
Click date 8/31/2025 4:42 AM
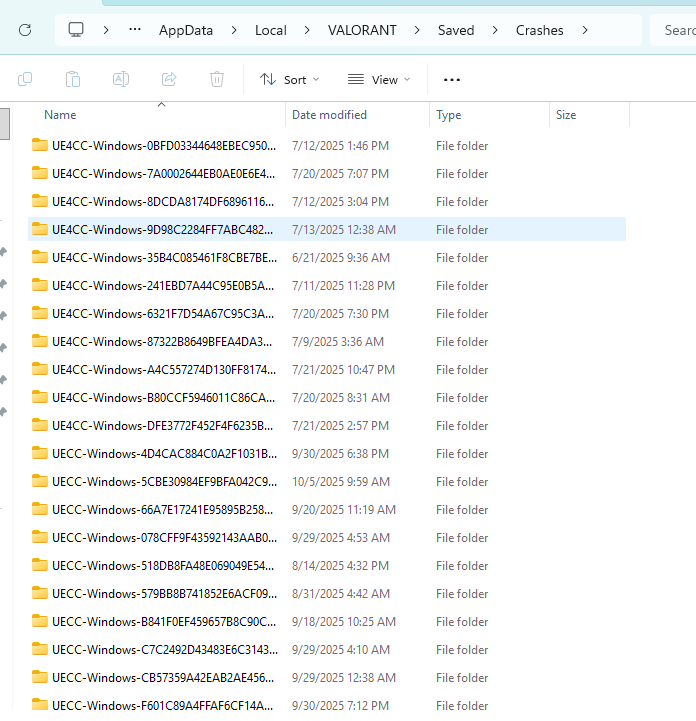(341, 594)
